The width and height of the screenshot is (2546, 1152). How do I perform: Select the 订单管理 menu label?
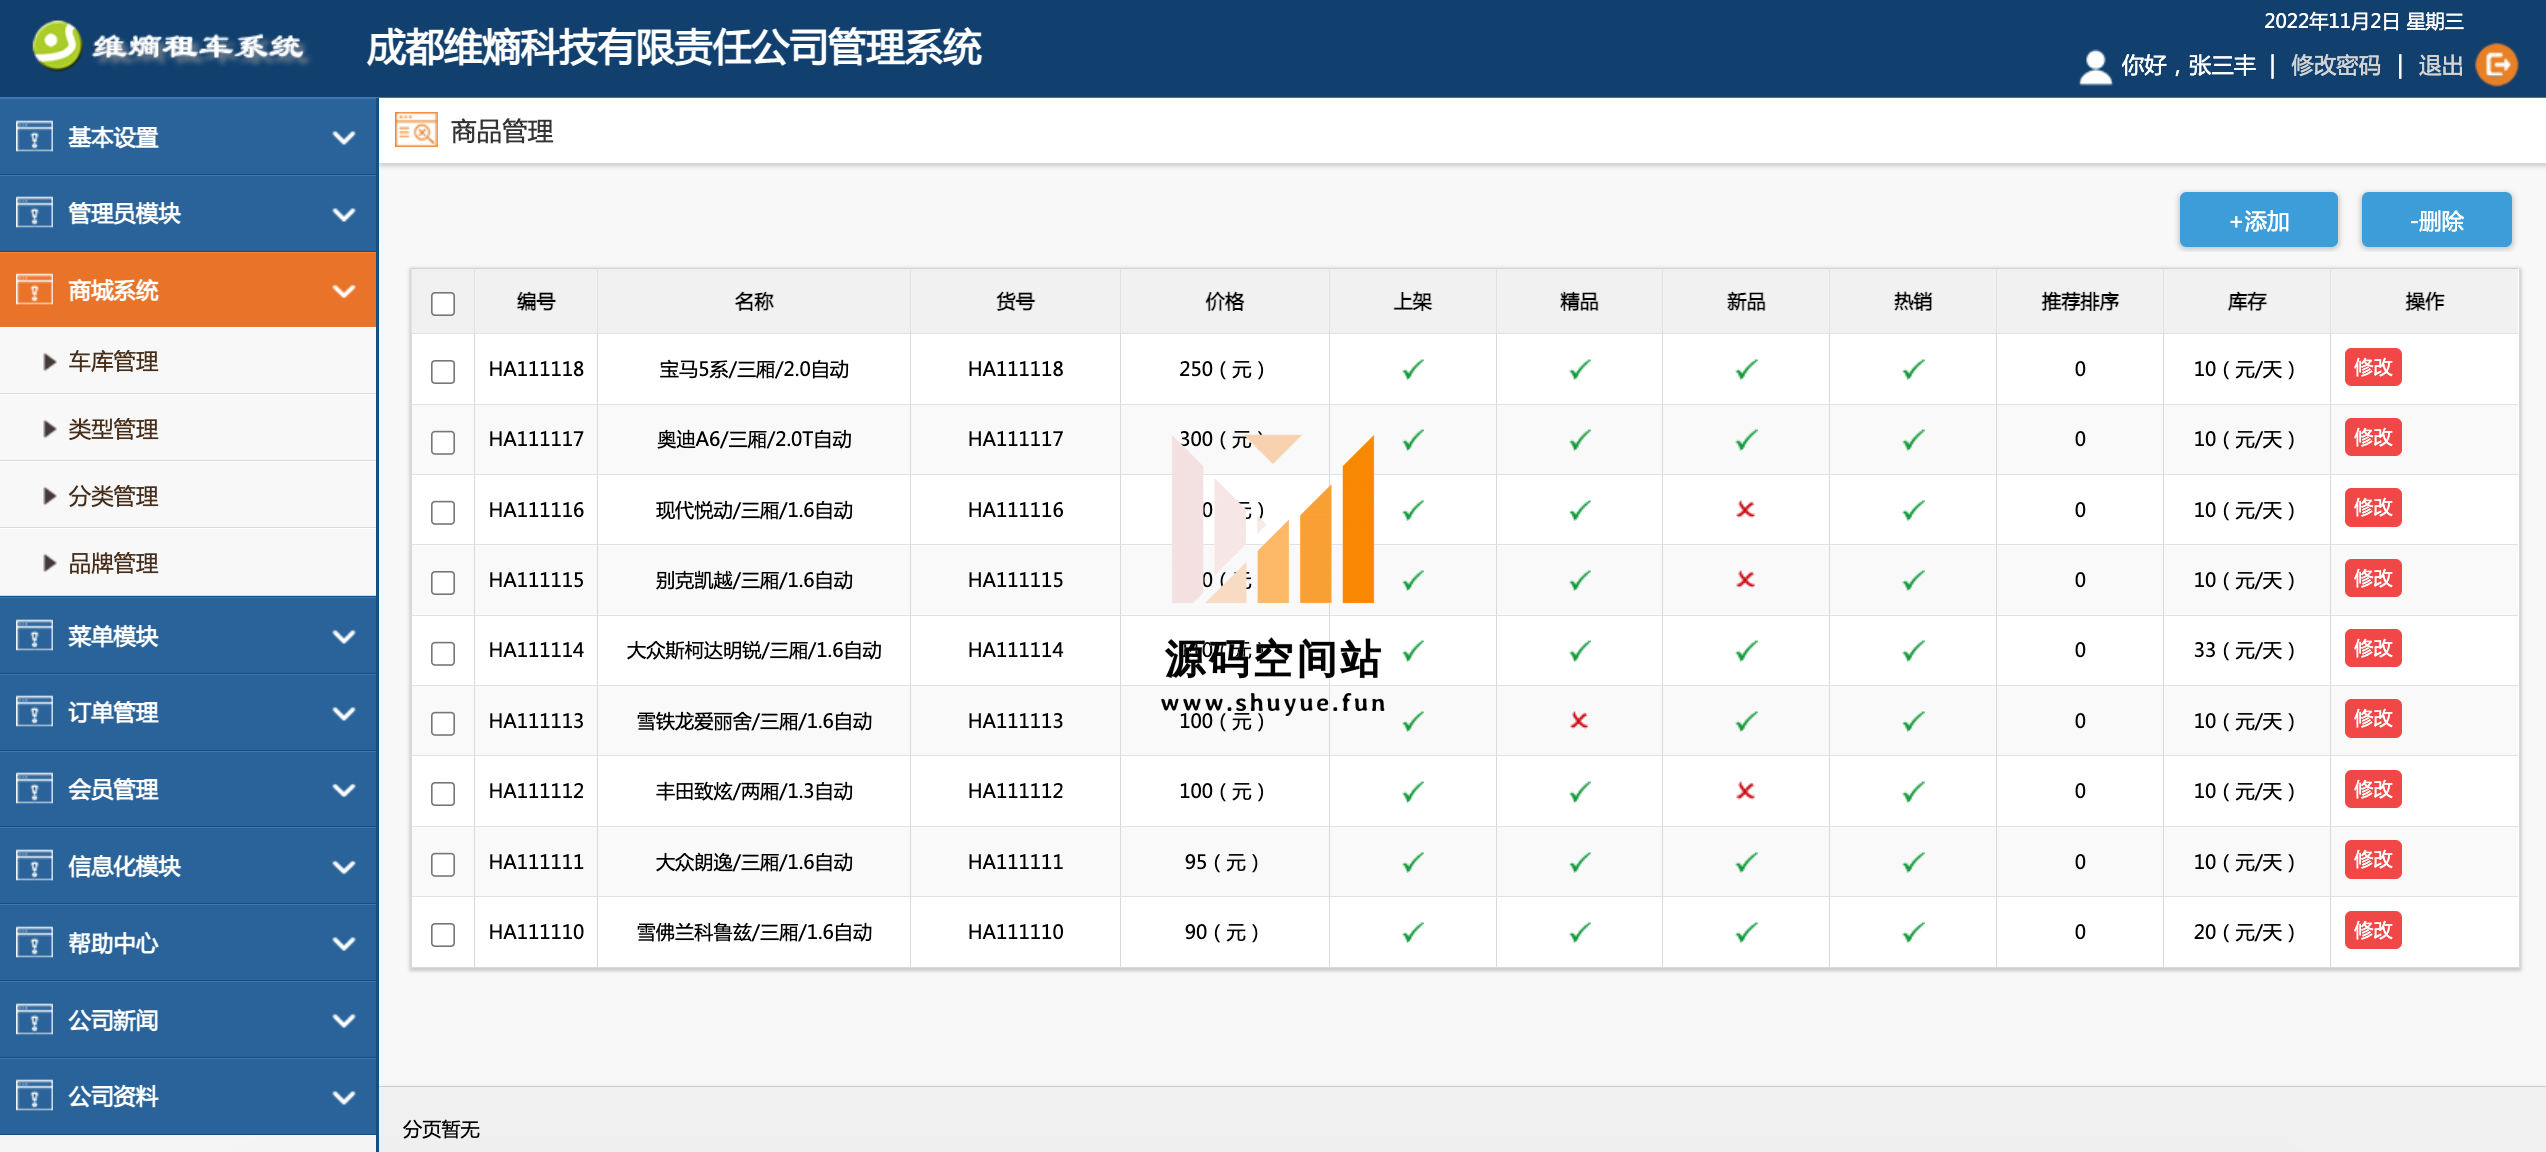point(113,712)
